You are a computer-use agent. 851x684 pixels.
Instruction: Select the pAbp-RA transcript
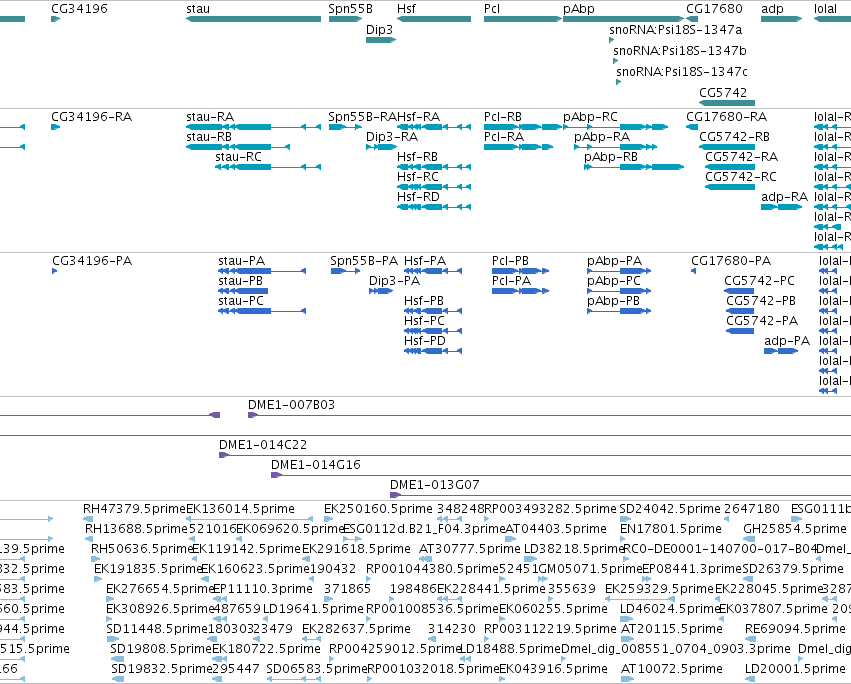click(x=615, y=147)
